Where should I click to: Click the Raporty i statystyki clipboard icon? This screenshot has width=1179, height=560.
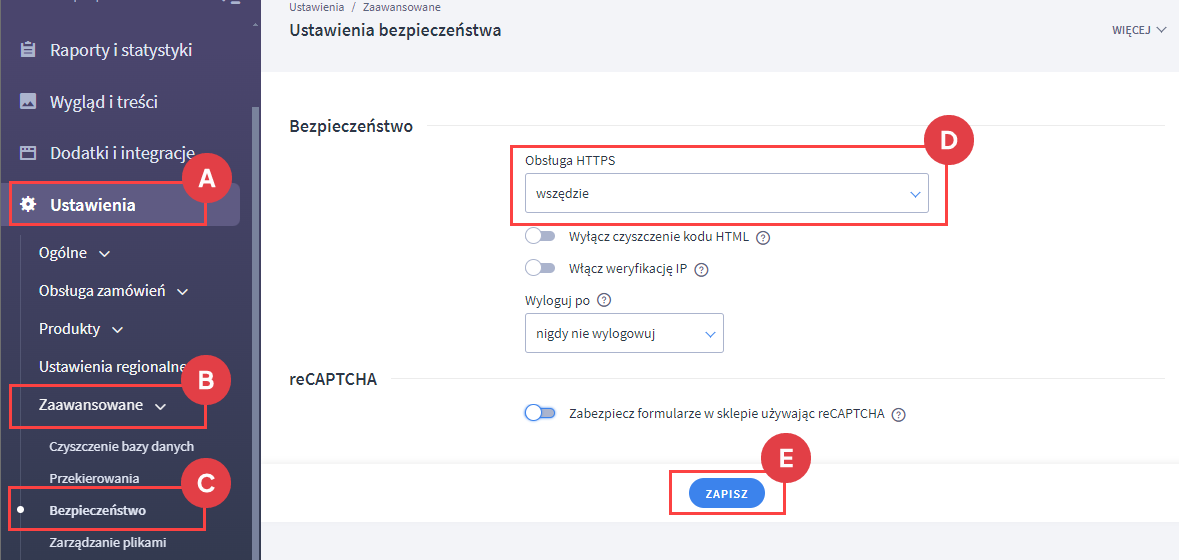click(x=28, y=50)
